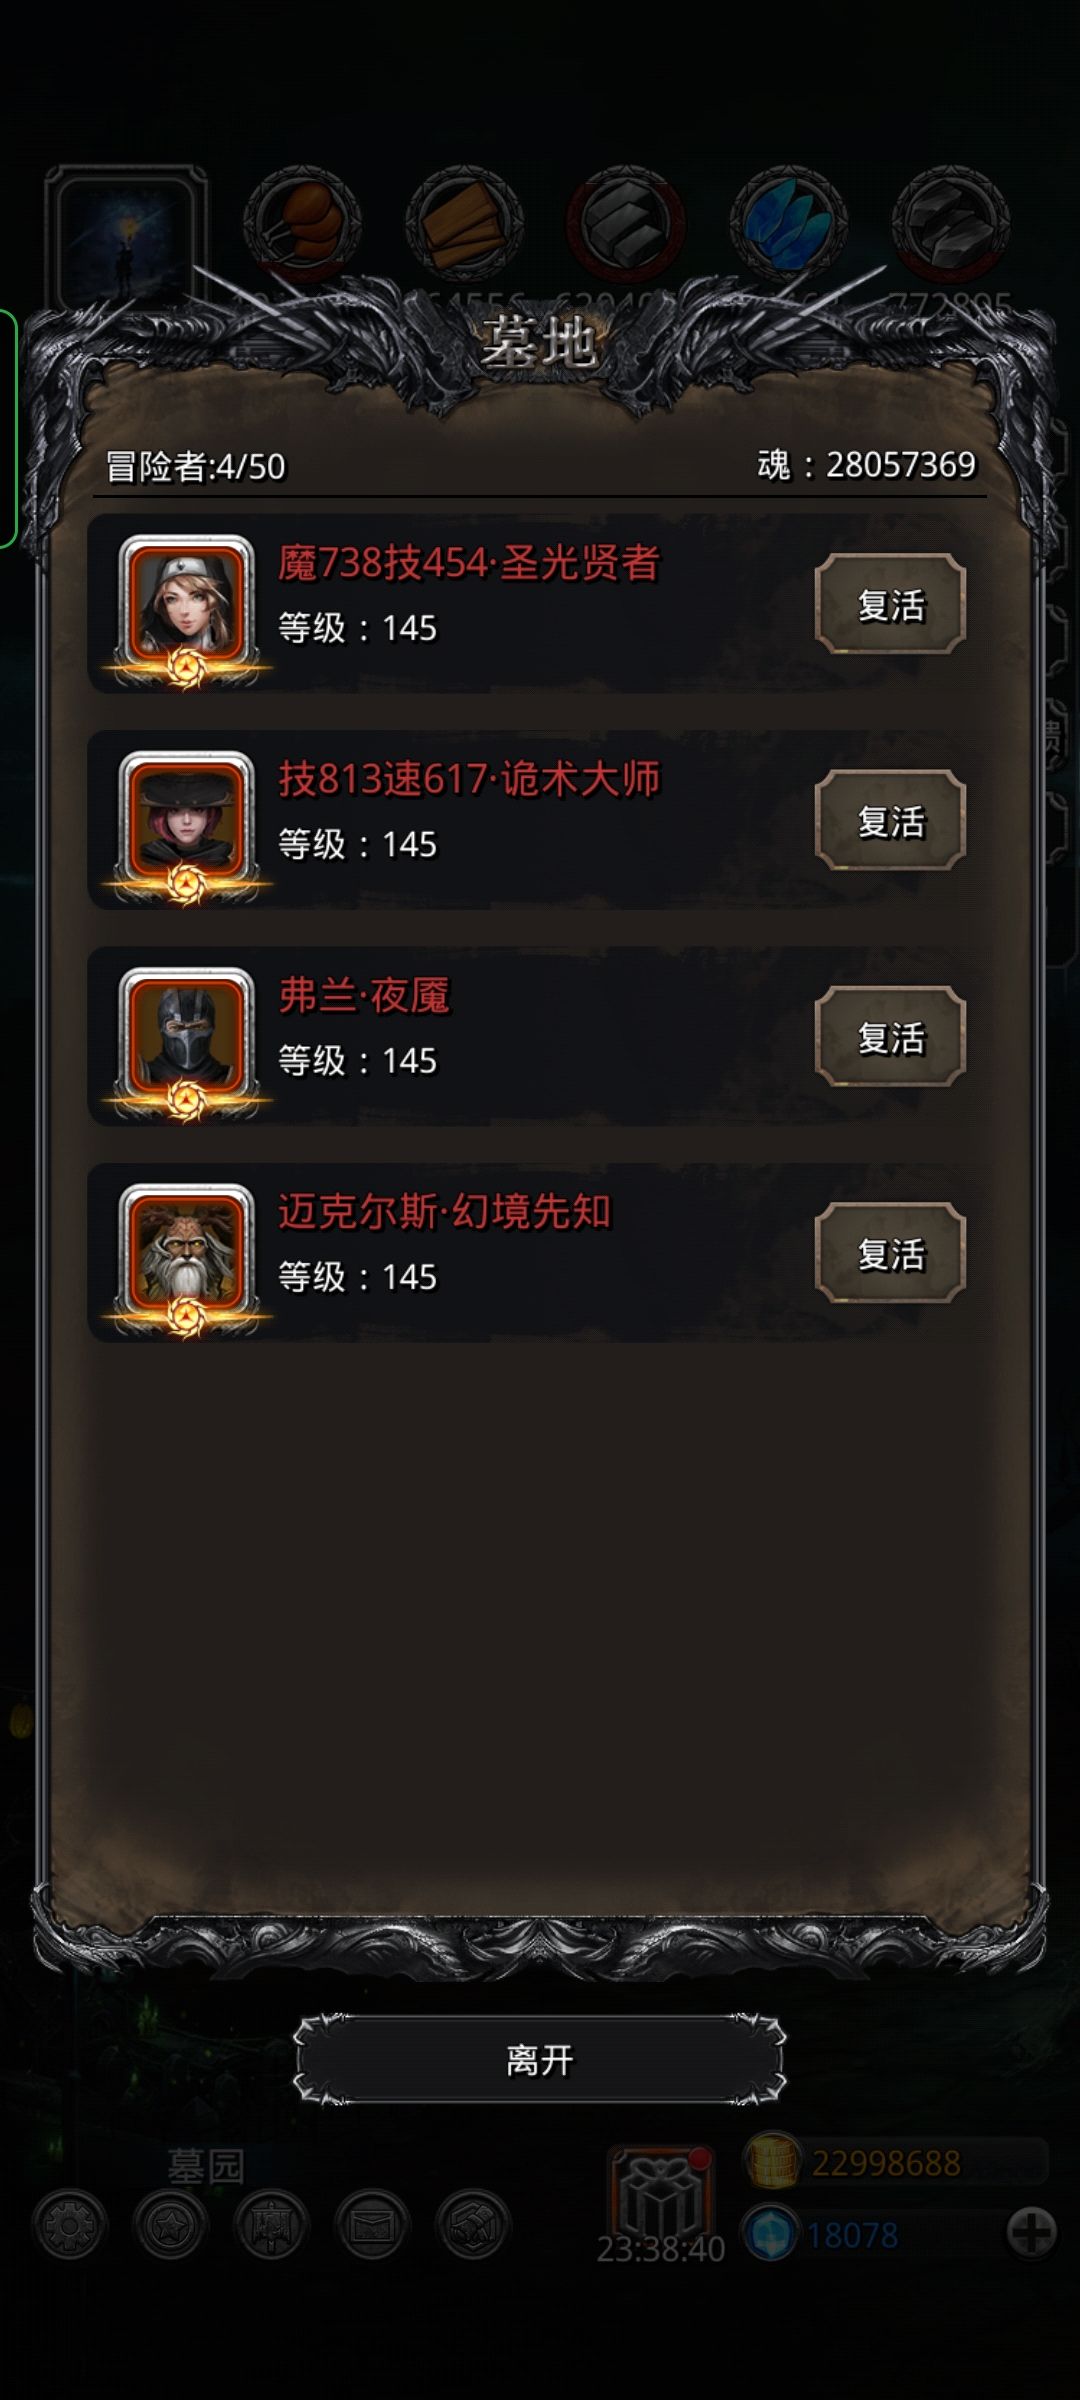Click the plus icon beside gems
The width and height of the screenshot is (1080, 2400).
[x=1032, y=2232]
